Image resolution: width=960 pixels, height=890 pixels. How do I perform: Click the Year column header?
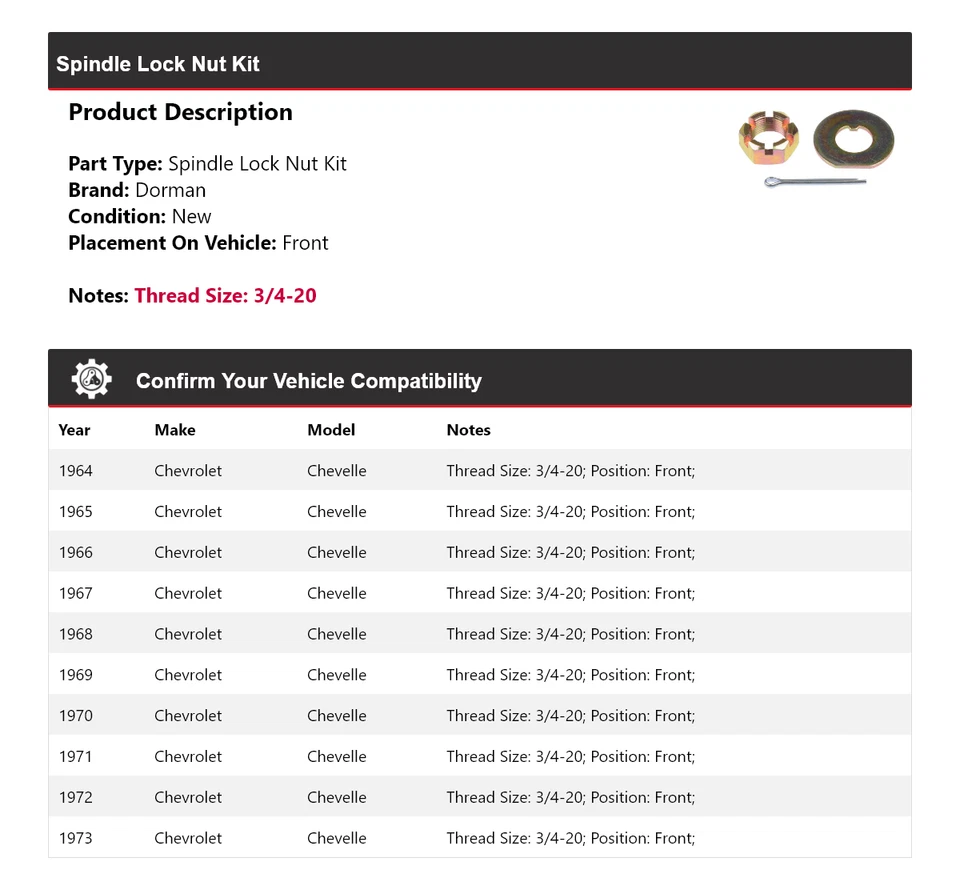pyautogui.click(x=74, y=430)
